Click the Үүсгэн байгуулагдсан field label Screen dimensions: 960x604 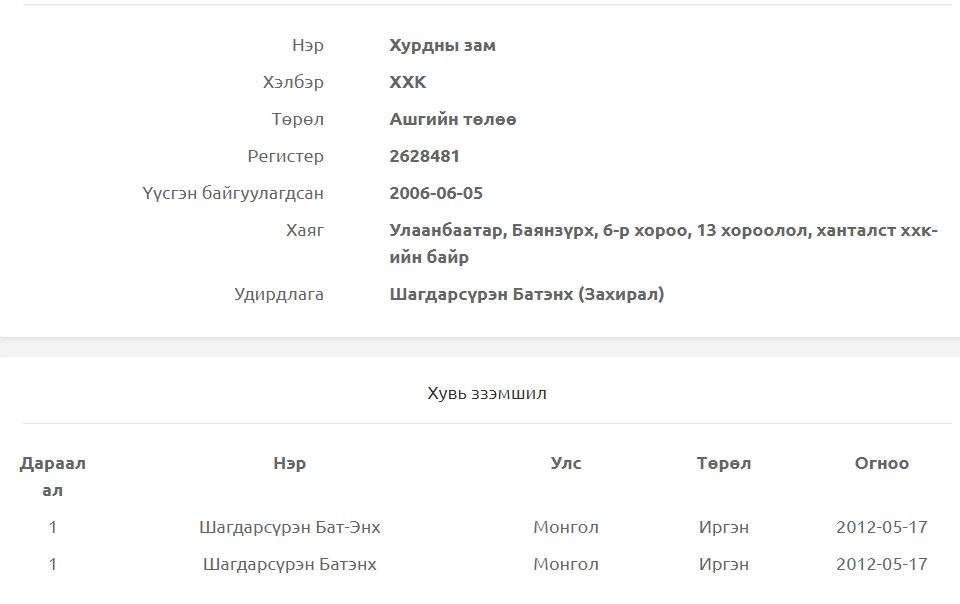pyautogui.click(x=232, y=193)
